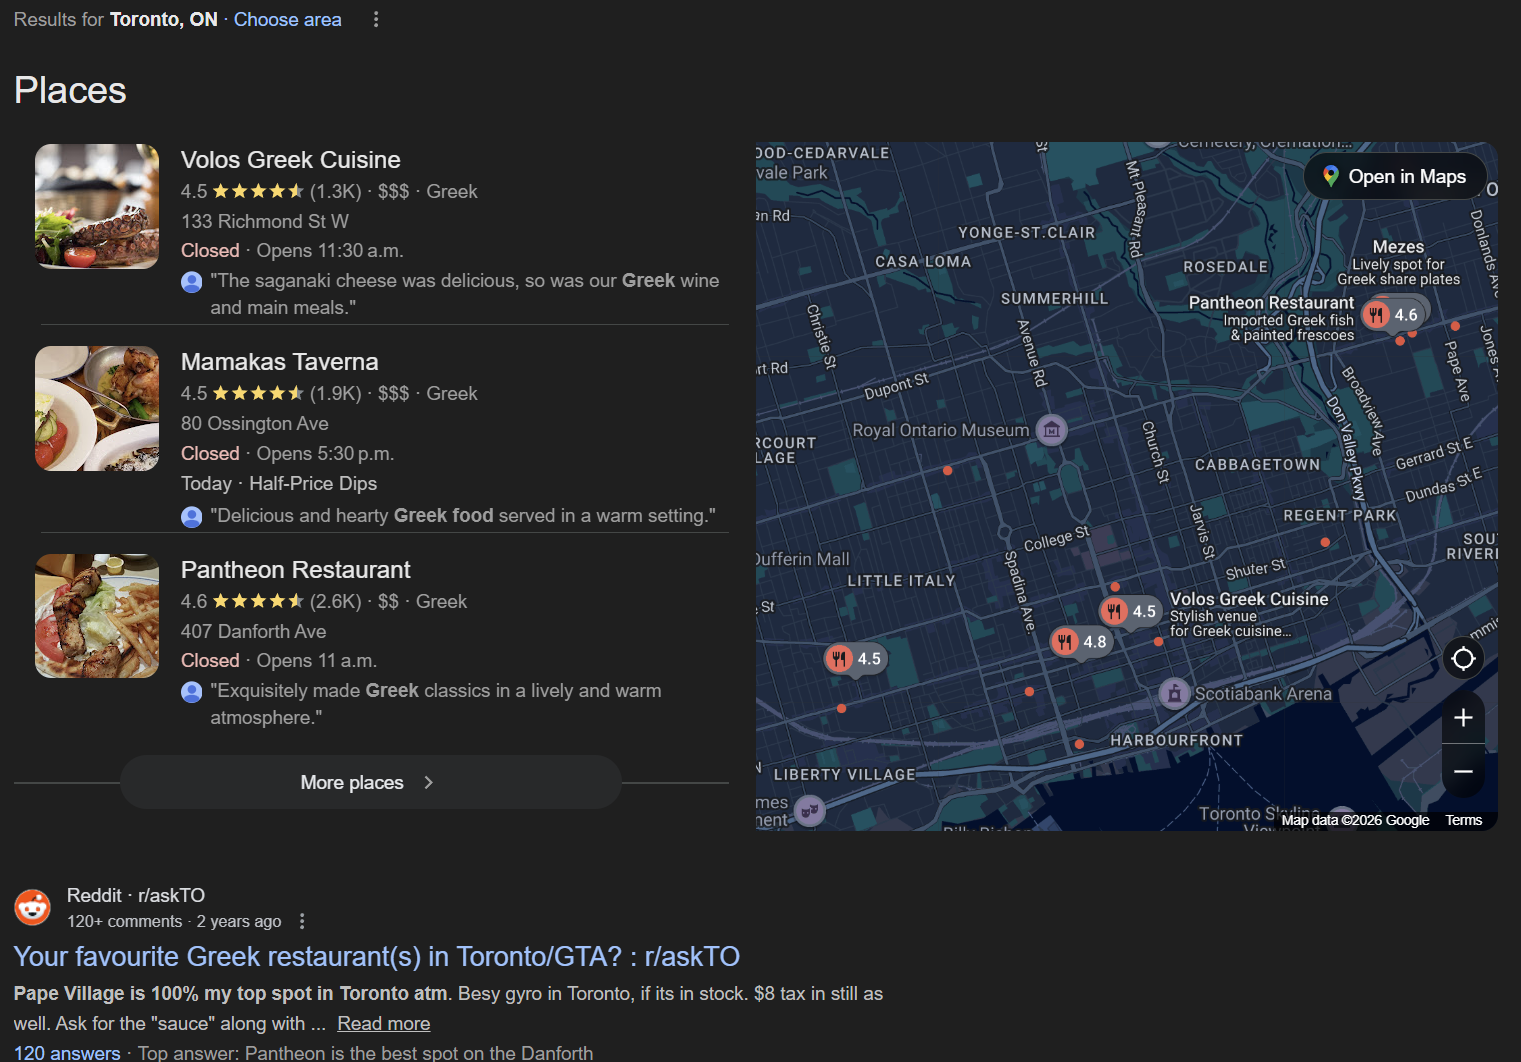The width and height of the screenshot is (1521, 1062).
Task: Click the Opens 11:30 a.m. hours text
Action: (x=330, y=250)
